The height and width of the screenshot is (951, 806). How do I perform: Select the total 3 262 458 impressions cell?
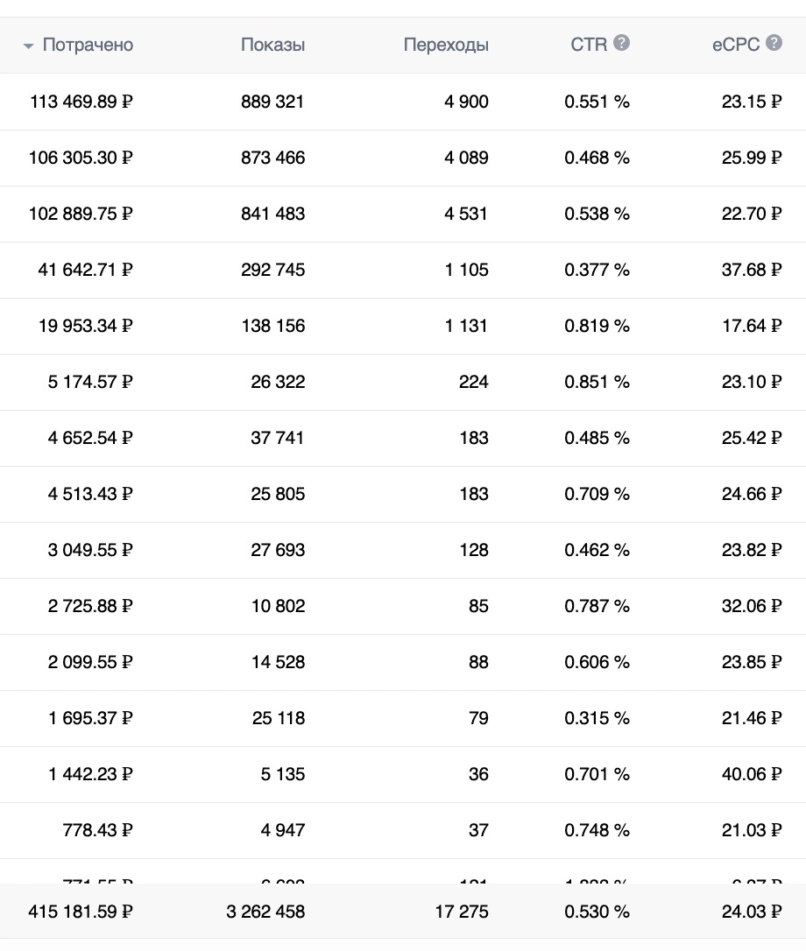click(266, 912)
